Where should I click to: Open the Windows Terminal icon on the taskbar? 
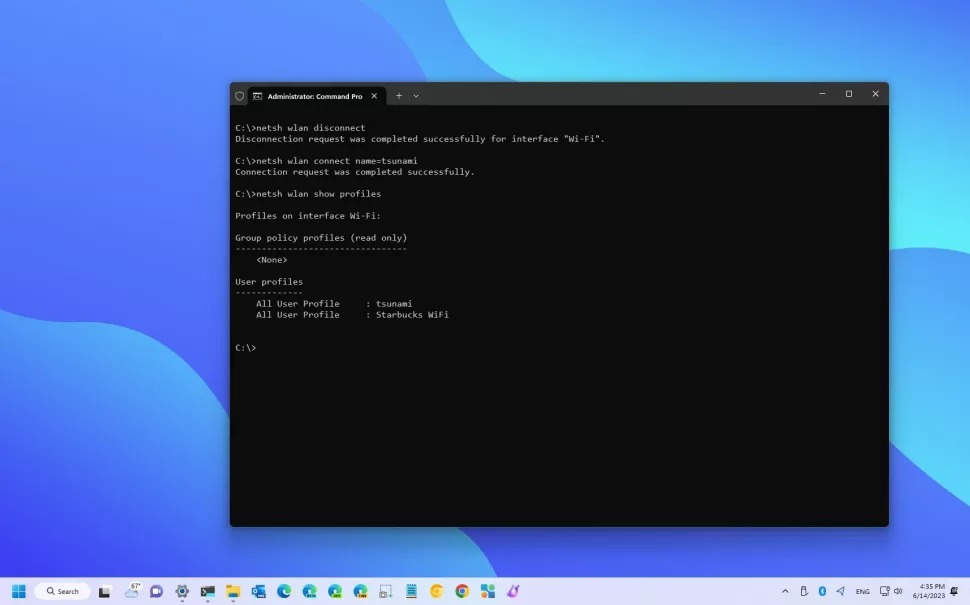(208, 590)
